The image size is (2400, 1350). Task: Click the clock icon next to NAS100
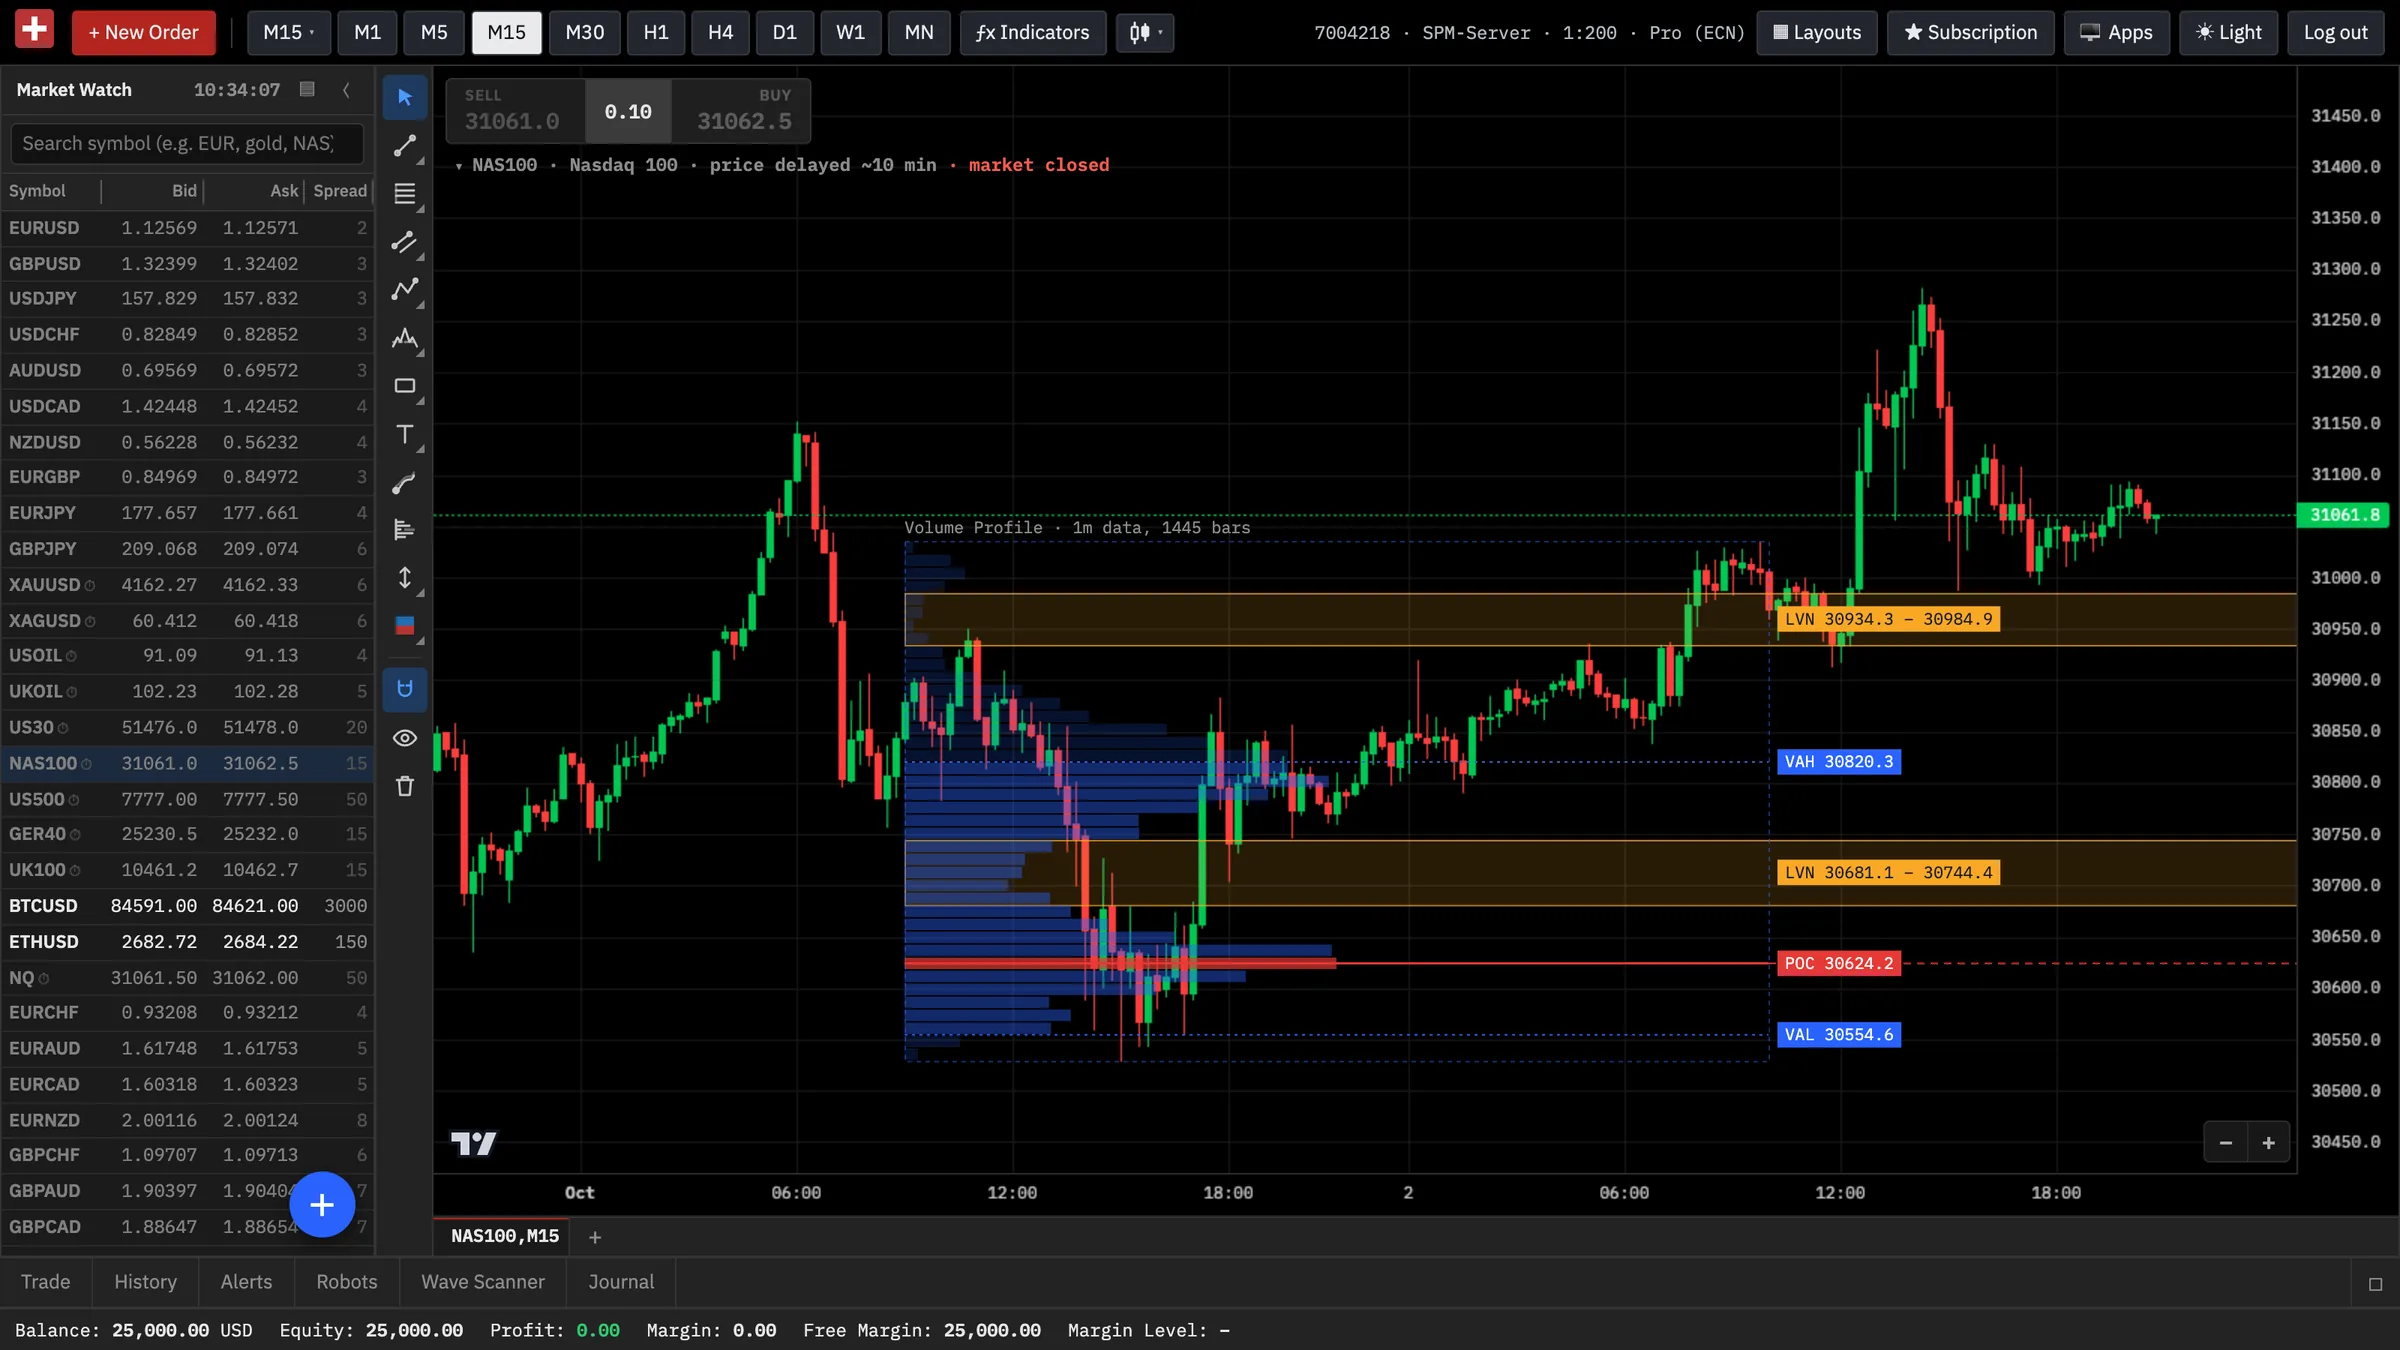coord(86,764)
